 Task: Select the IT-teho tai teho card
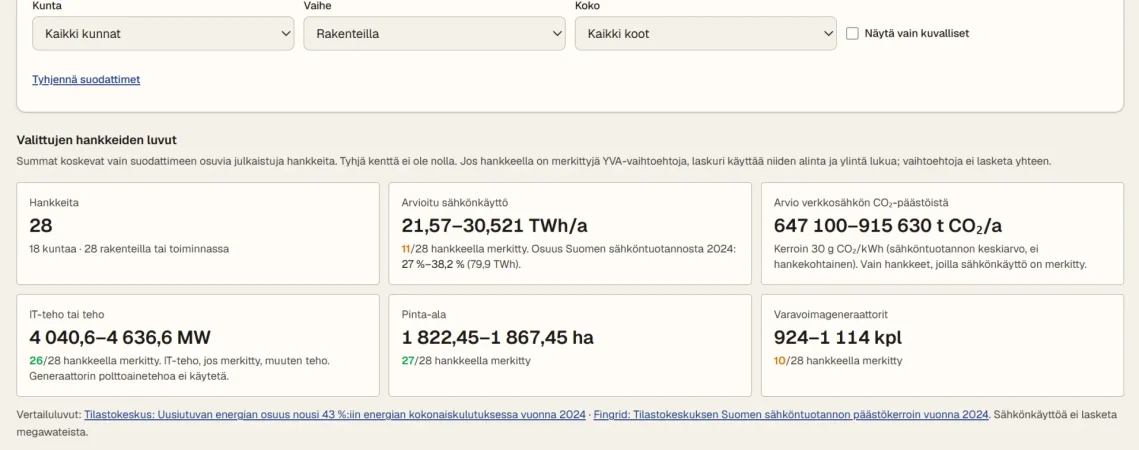[x=198, y=345]
